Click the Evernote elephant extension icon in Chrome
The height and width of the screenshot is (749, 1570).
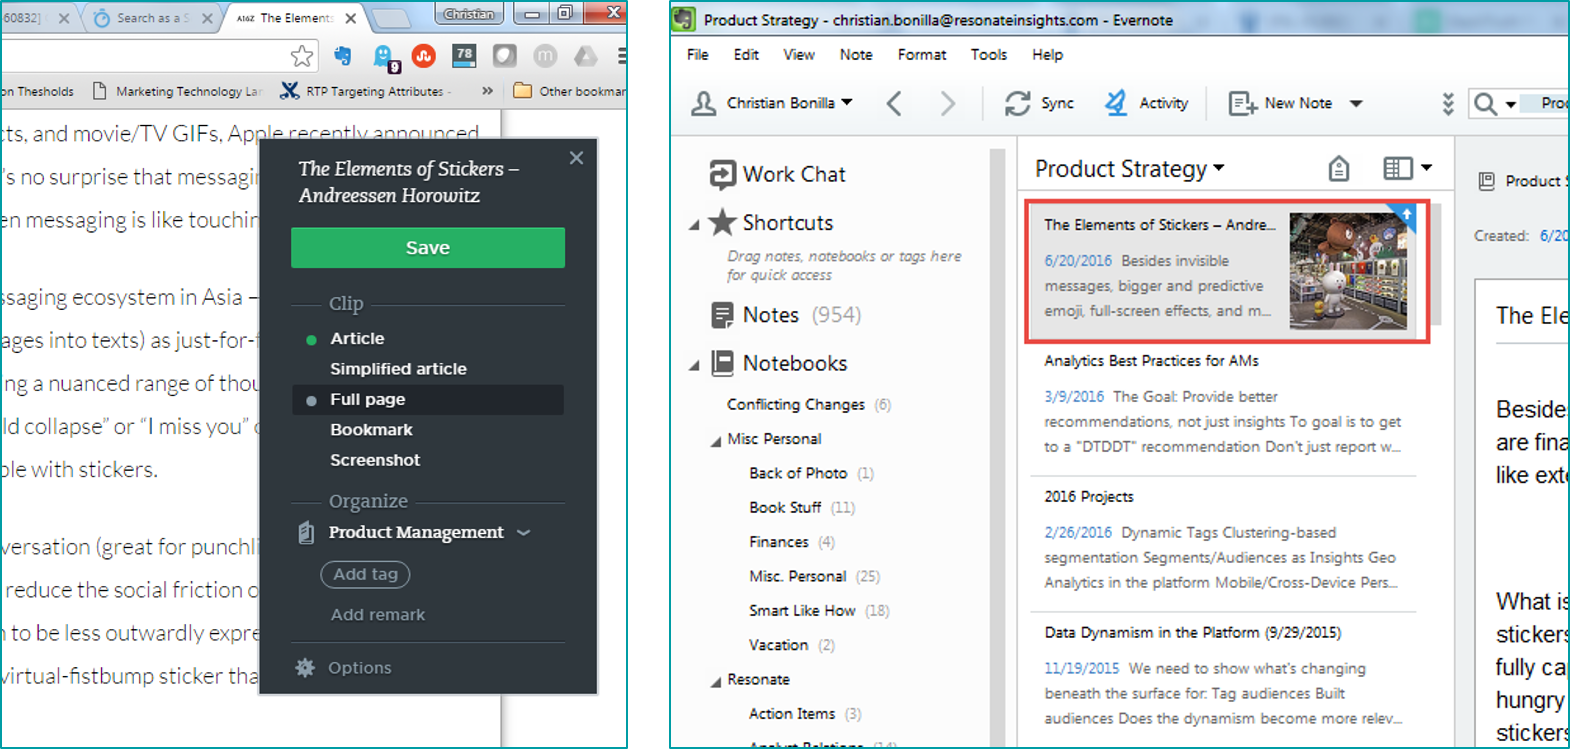coord(343,56)
